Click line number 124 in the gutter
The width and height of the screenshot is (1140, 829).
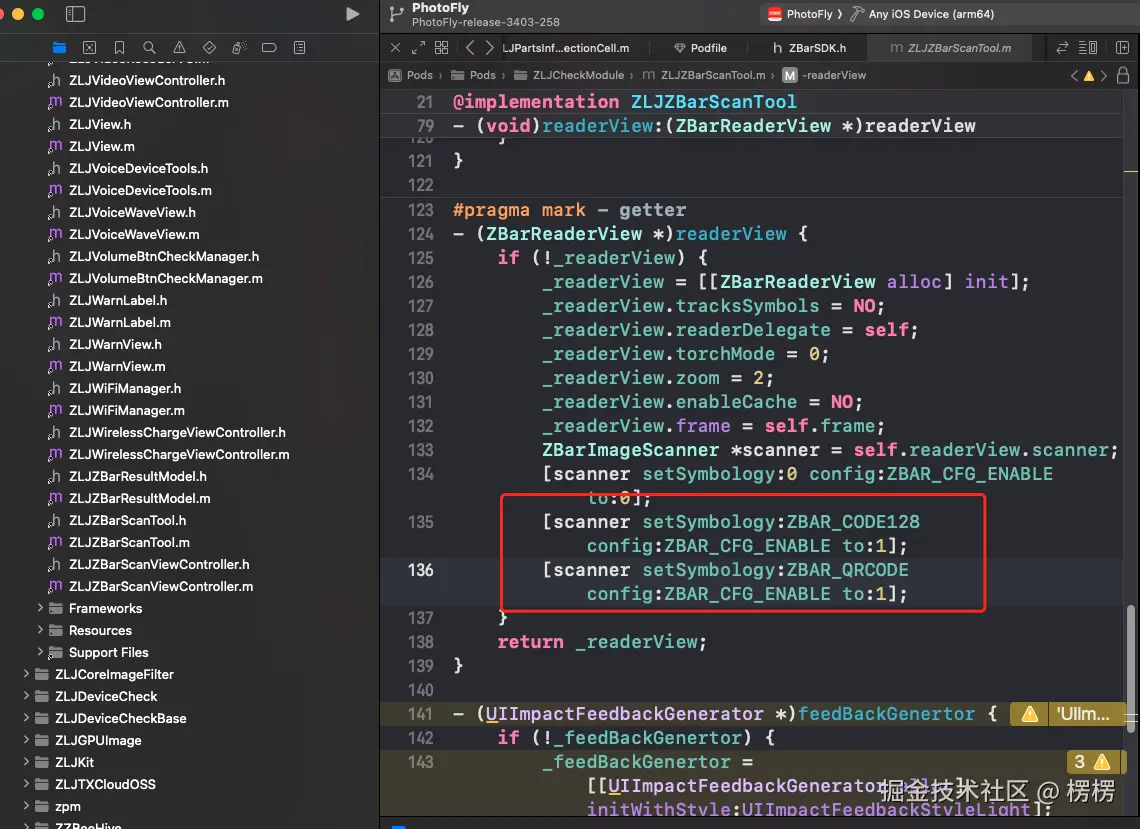(x=421, y=234)
